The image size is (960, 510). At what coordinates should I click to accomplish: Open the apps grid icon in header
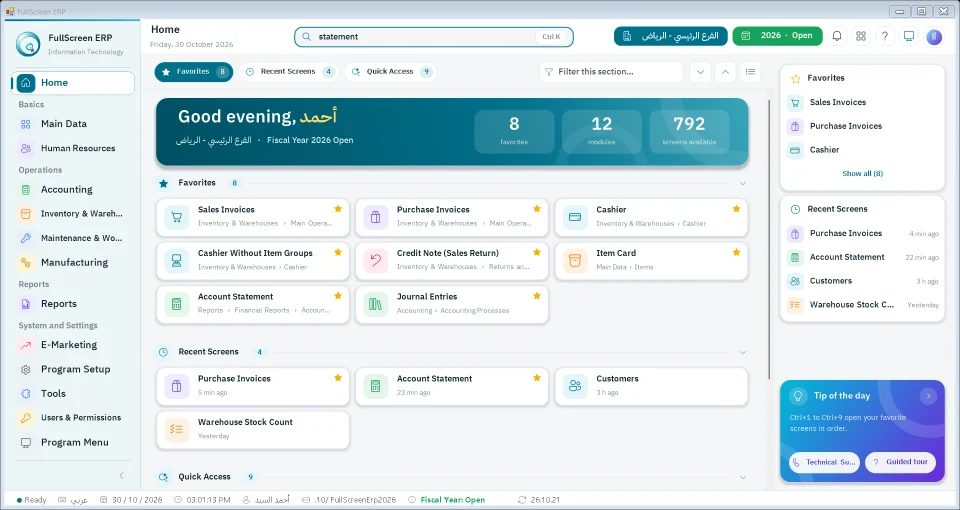point(861,36)
